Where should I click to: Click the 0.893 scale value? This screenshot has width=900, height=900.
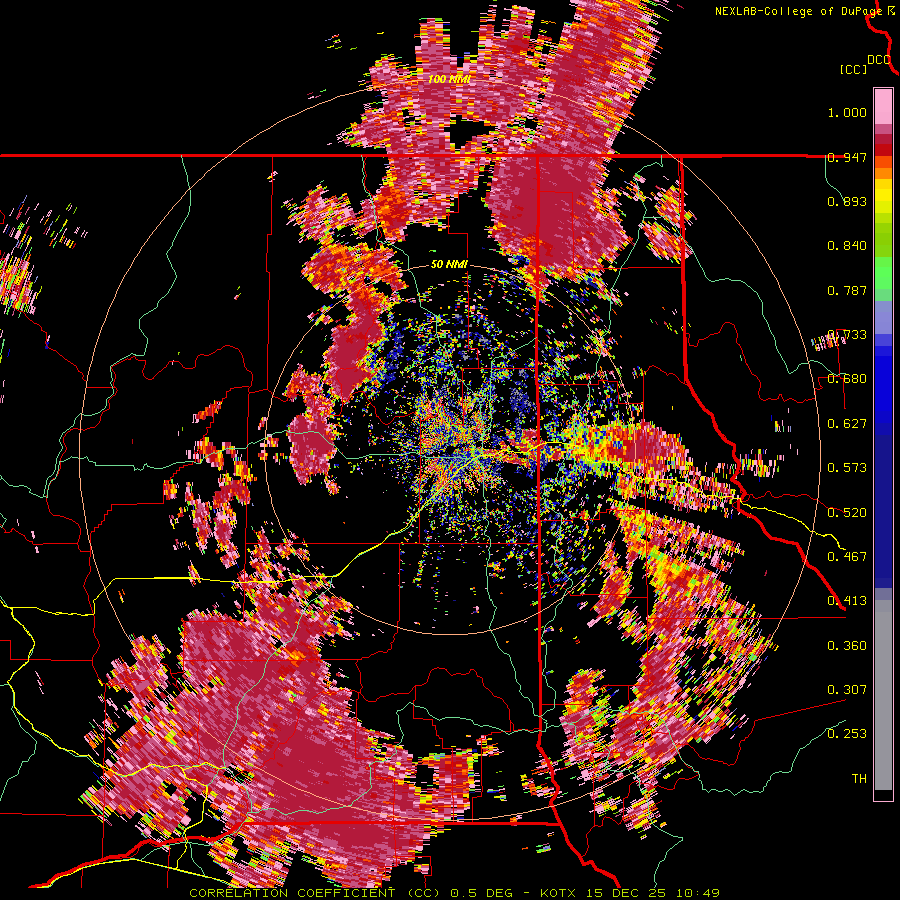tap(847, 201)
